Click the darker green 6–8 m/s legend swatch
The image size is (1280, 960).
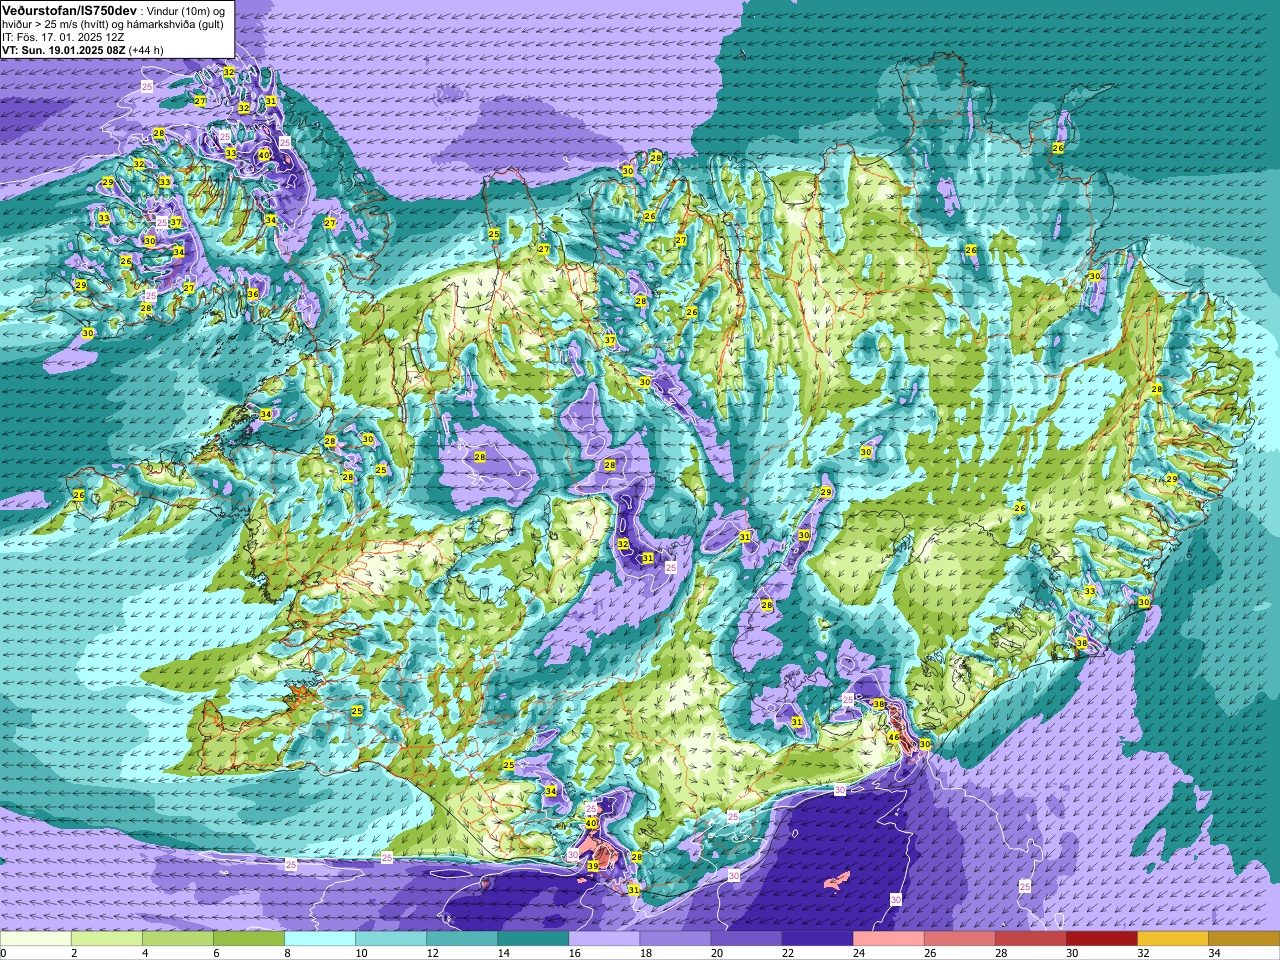249,940
